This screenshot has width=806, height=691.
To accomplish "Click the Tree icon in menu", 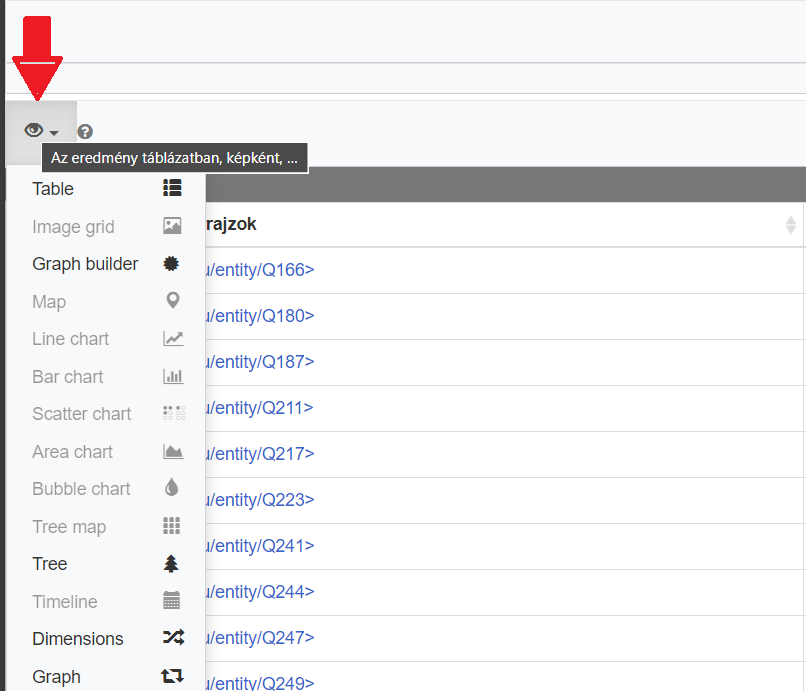I will click(172, 564).
